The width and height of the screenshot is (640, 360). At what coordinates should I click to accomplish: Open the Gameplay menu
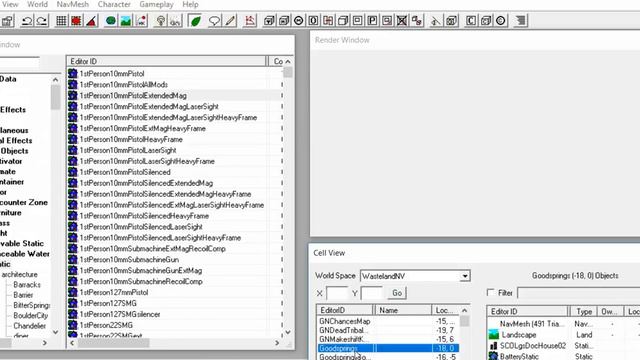tap(156, 4)
